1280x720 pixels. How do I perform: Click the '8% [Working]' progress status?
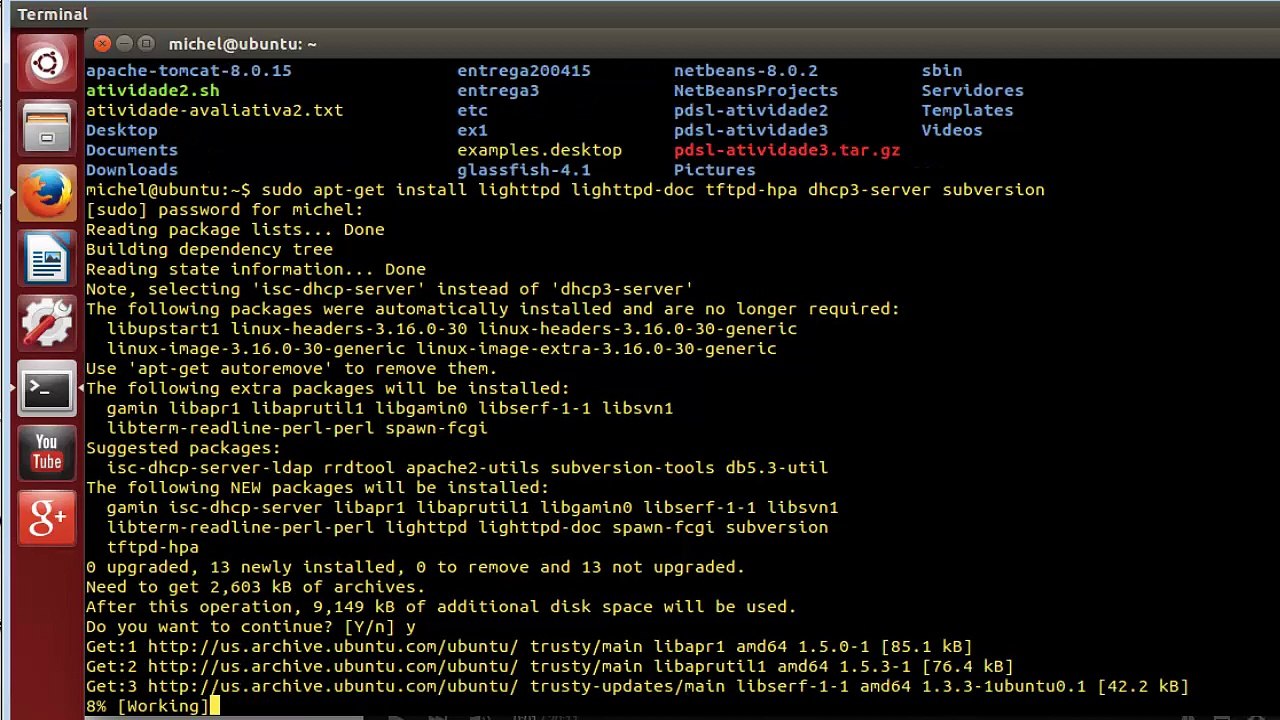(x=147, y=706)
